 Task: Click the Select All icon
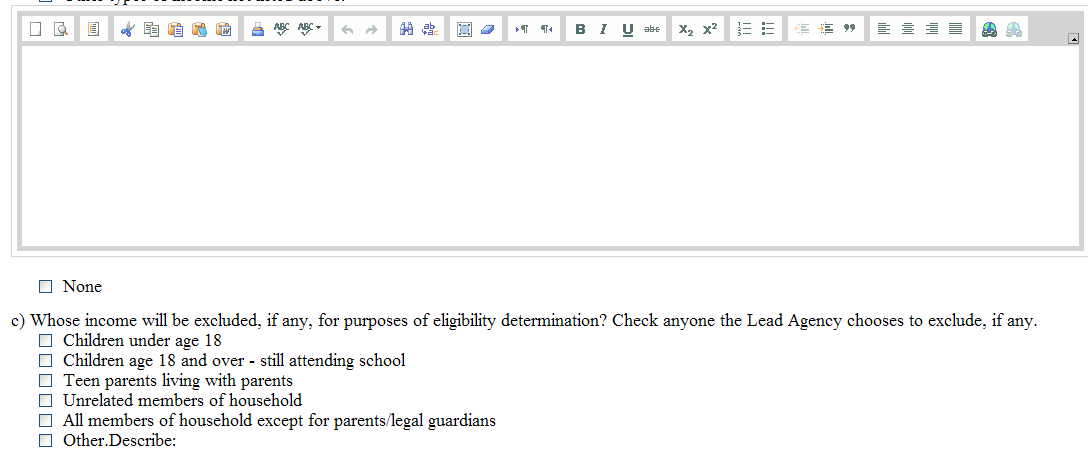pyautogui.click(x=464, y=29)
